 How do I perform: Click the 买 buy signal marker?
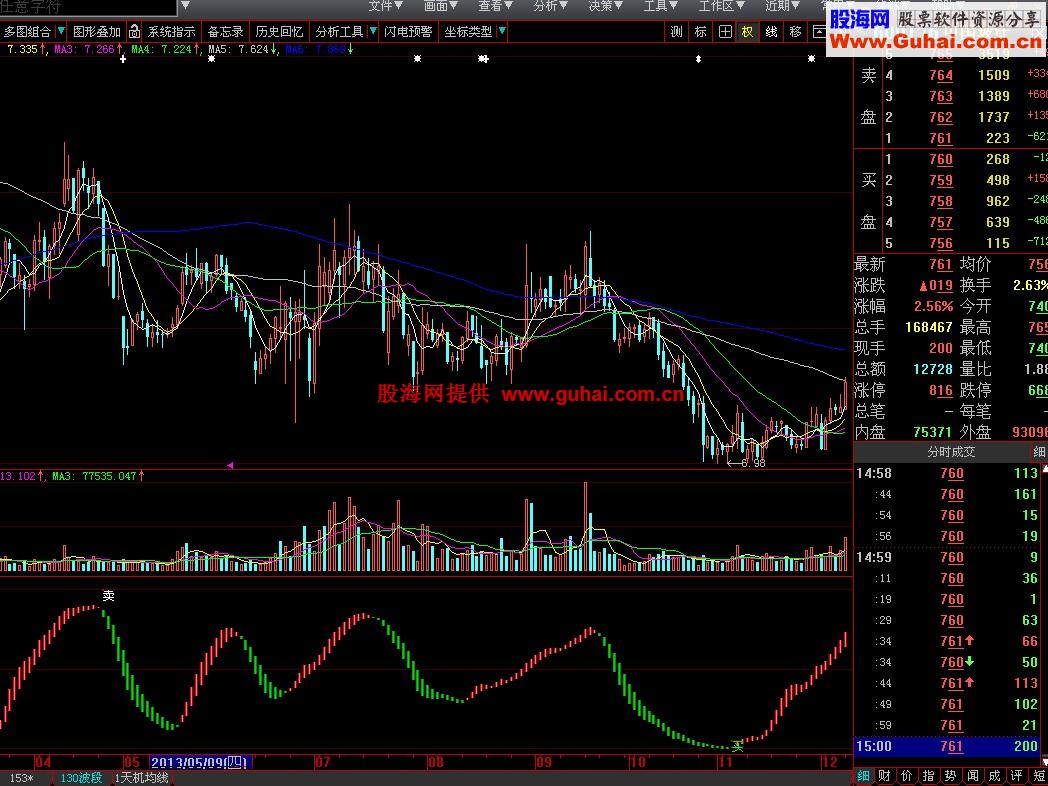[x=737, y=746]
